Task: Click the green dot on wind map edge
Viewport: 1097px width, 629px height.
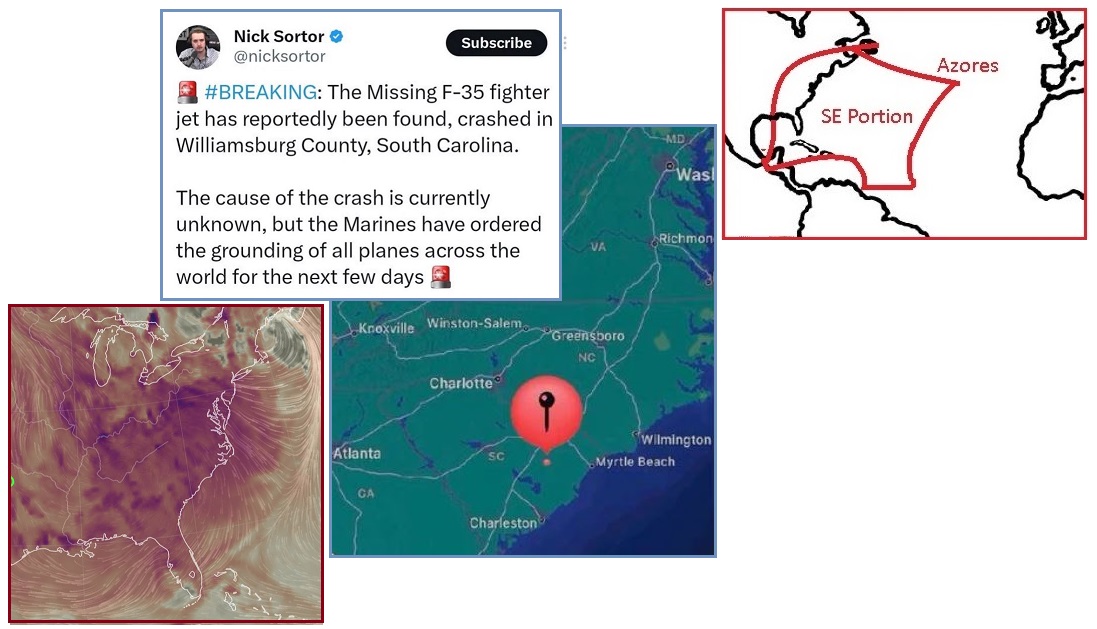Action: point(12,481)
